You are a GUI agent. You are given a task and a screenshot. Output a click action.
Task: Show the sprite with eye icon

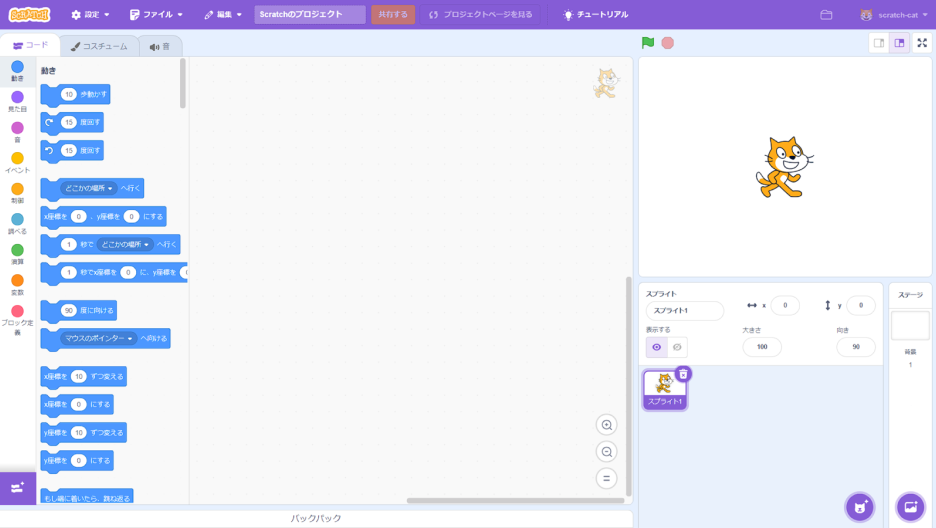(x=656, y=347)
